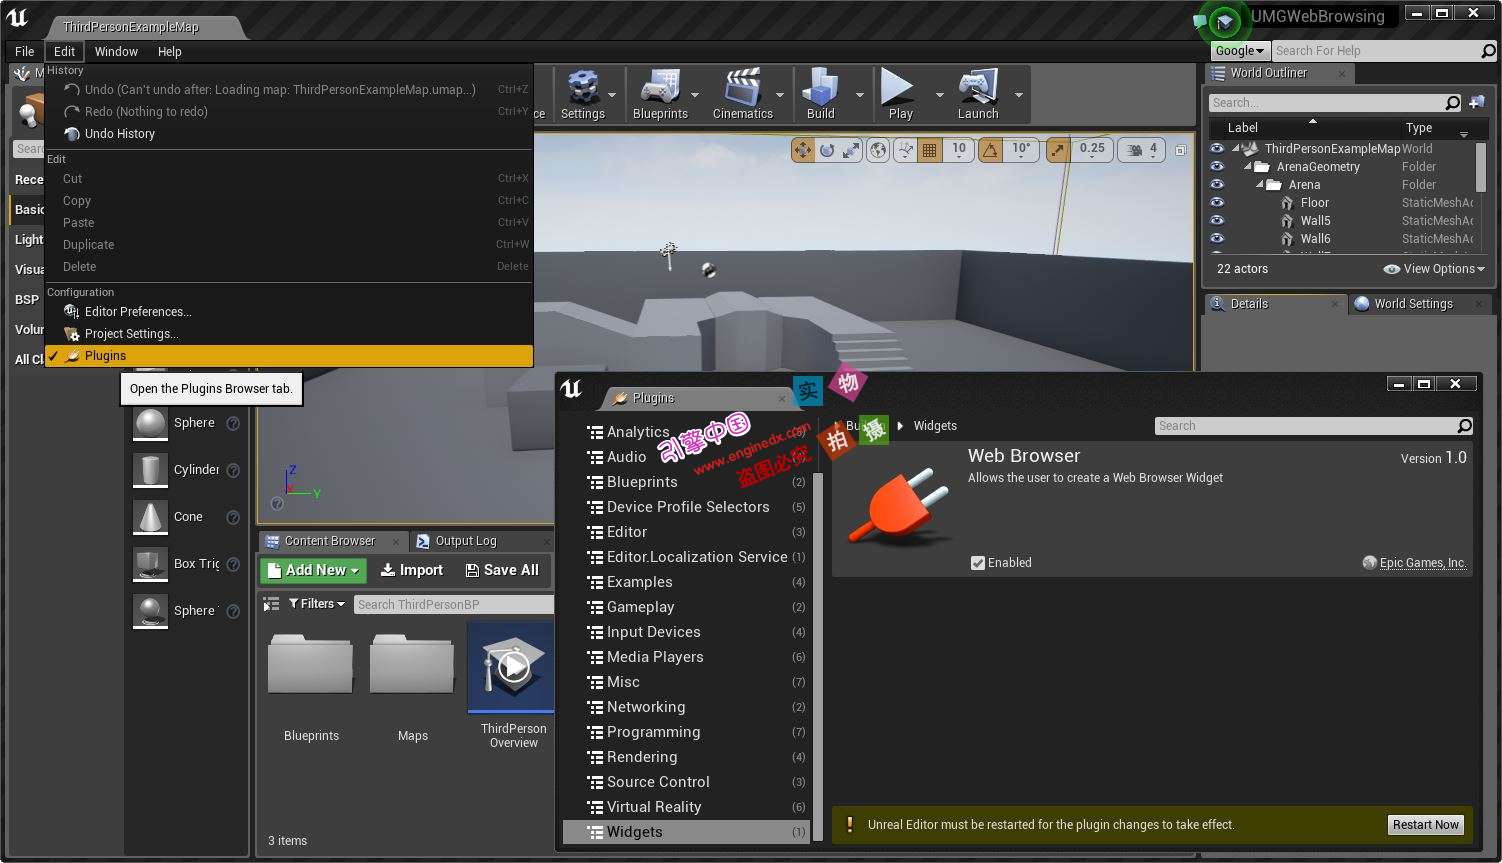The height and width of the screenshot is (863, 1502).
Task: Select the translate transform gizmo in viewport
Action: [802, 150]
